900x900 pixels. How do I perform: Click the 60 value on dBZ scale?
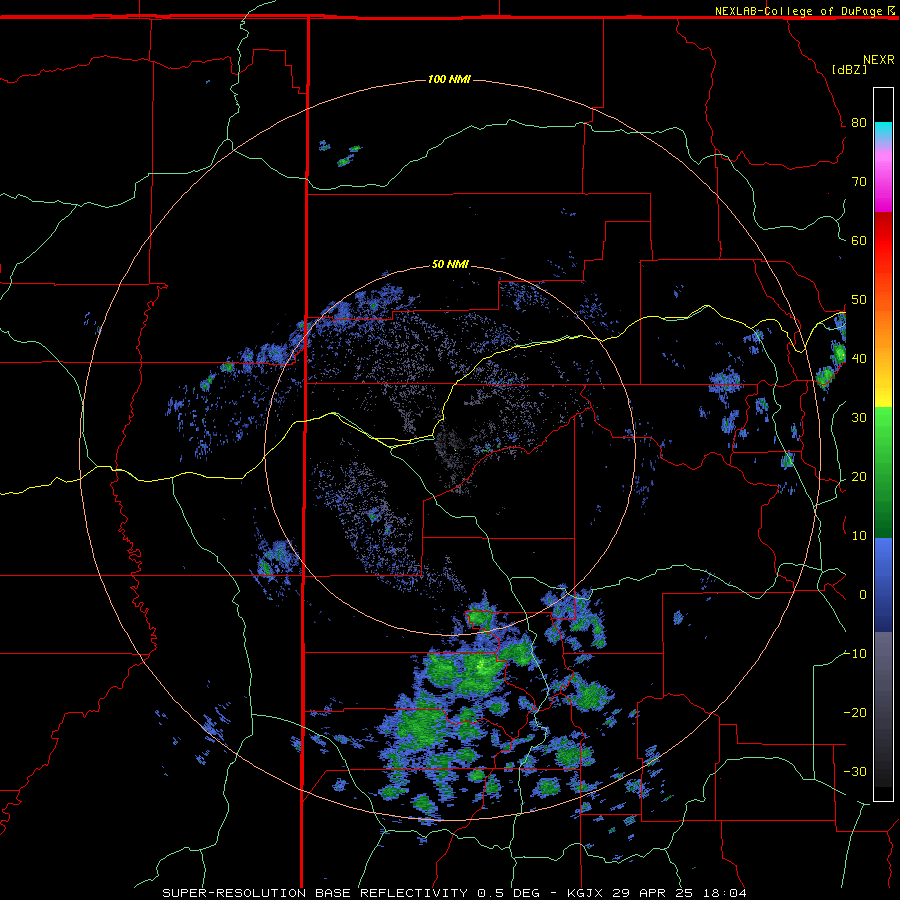pos(859,240)
